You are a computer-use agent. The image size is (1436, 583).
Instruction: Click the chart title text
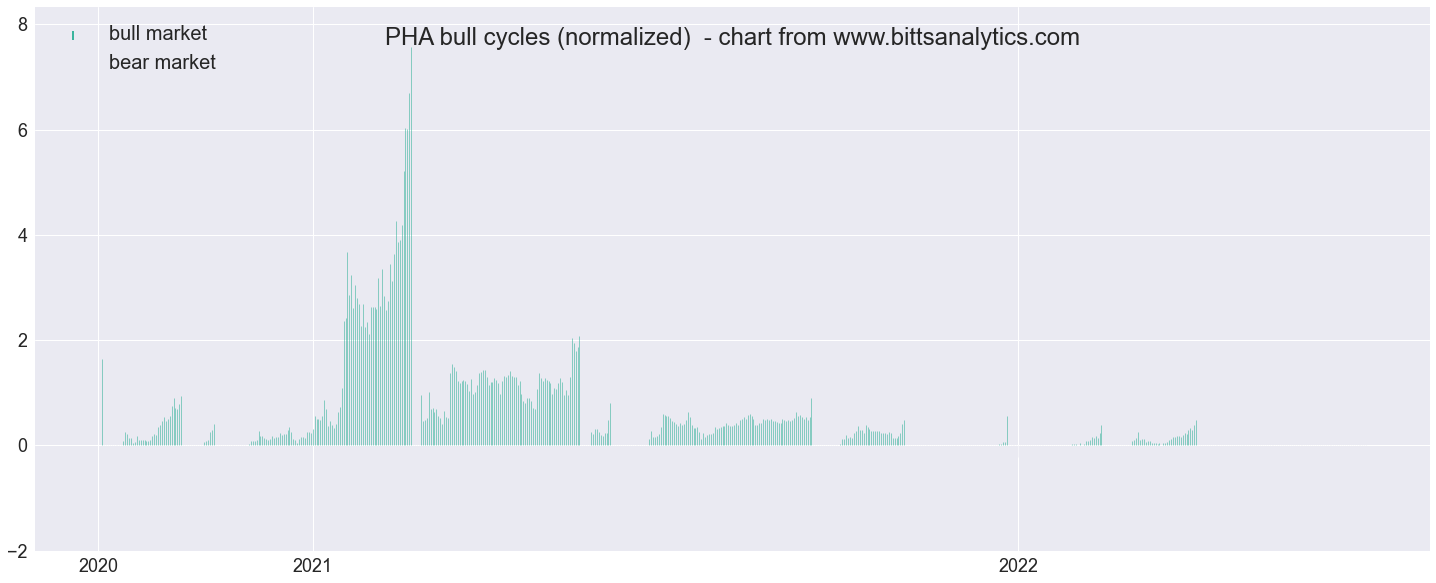[732, 38]
